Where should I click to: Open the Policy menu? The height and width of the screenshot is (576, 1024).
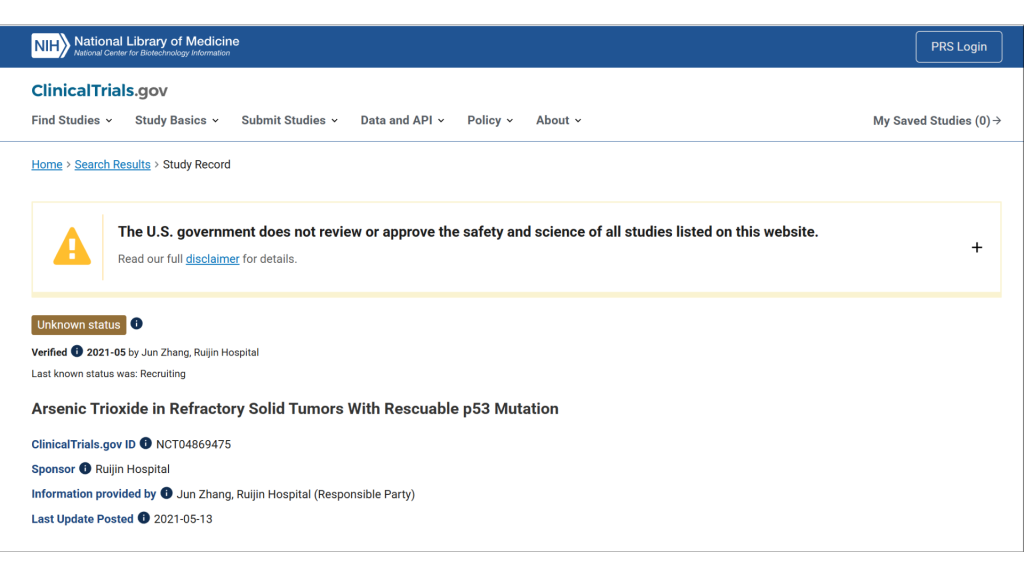point(490,120)
